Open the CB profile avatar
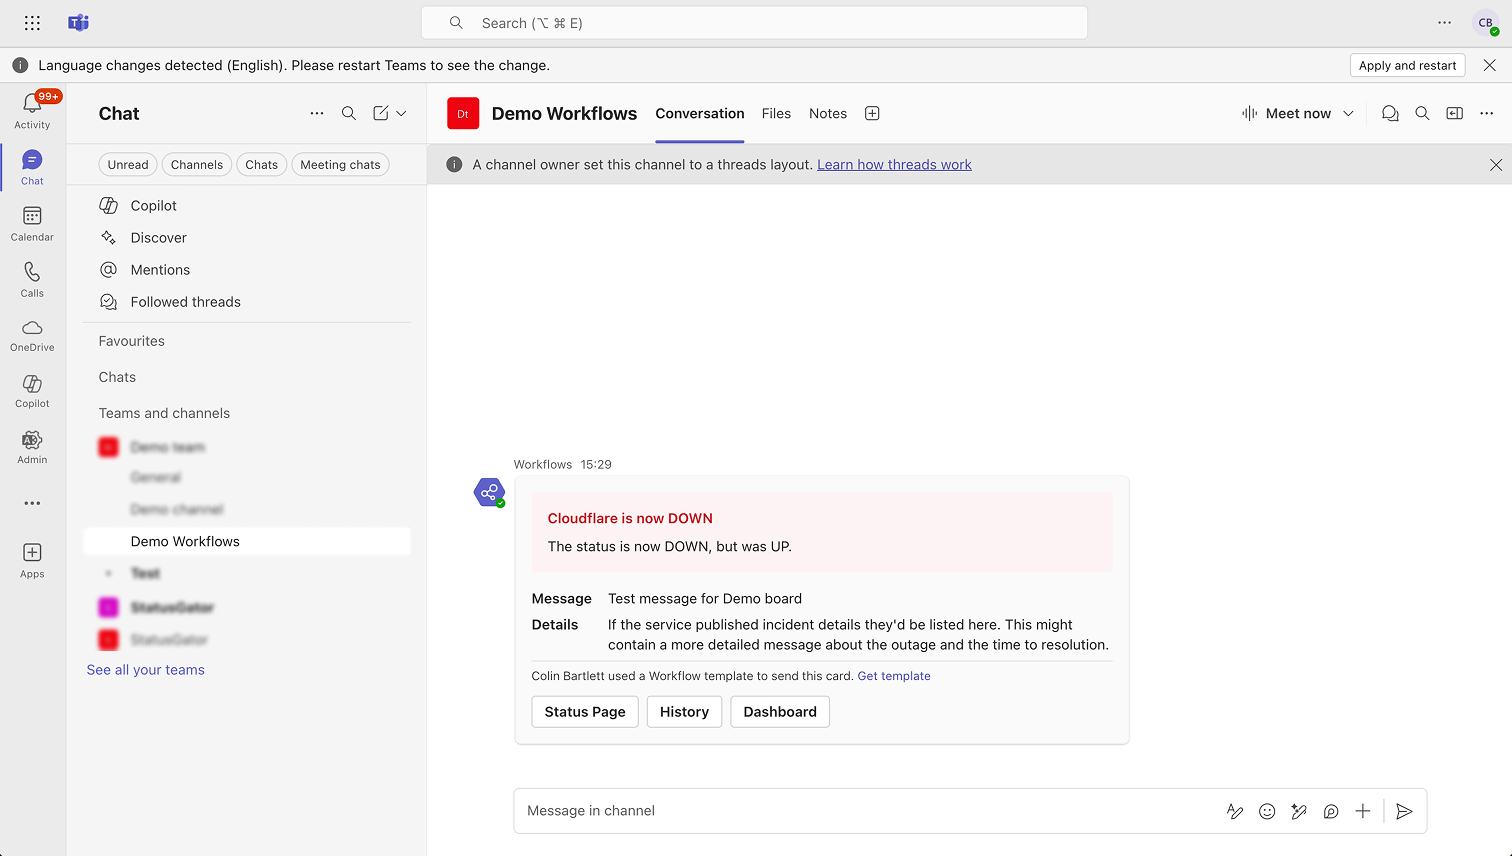This screenshot has height=856, width=1512. click(1486, 23)
